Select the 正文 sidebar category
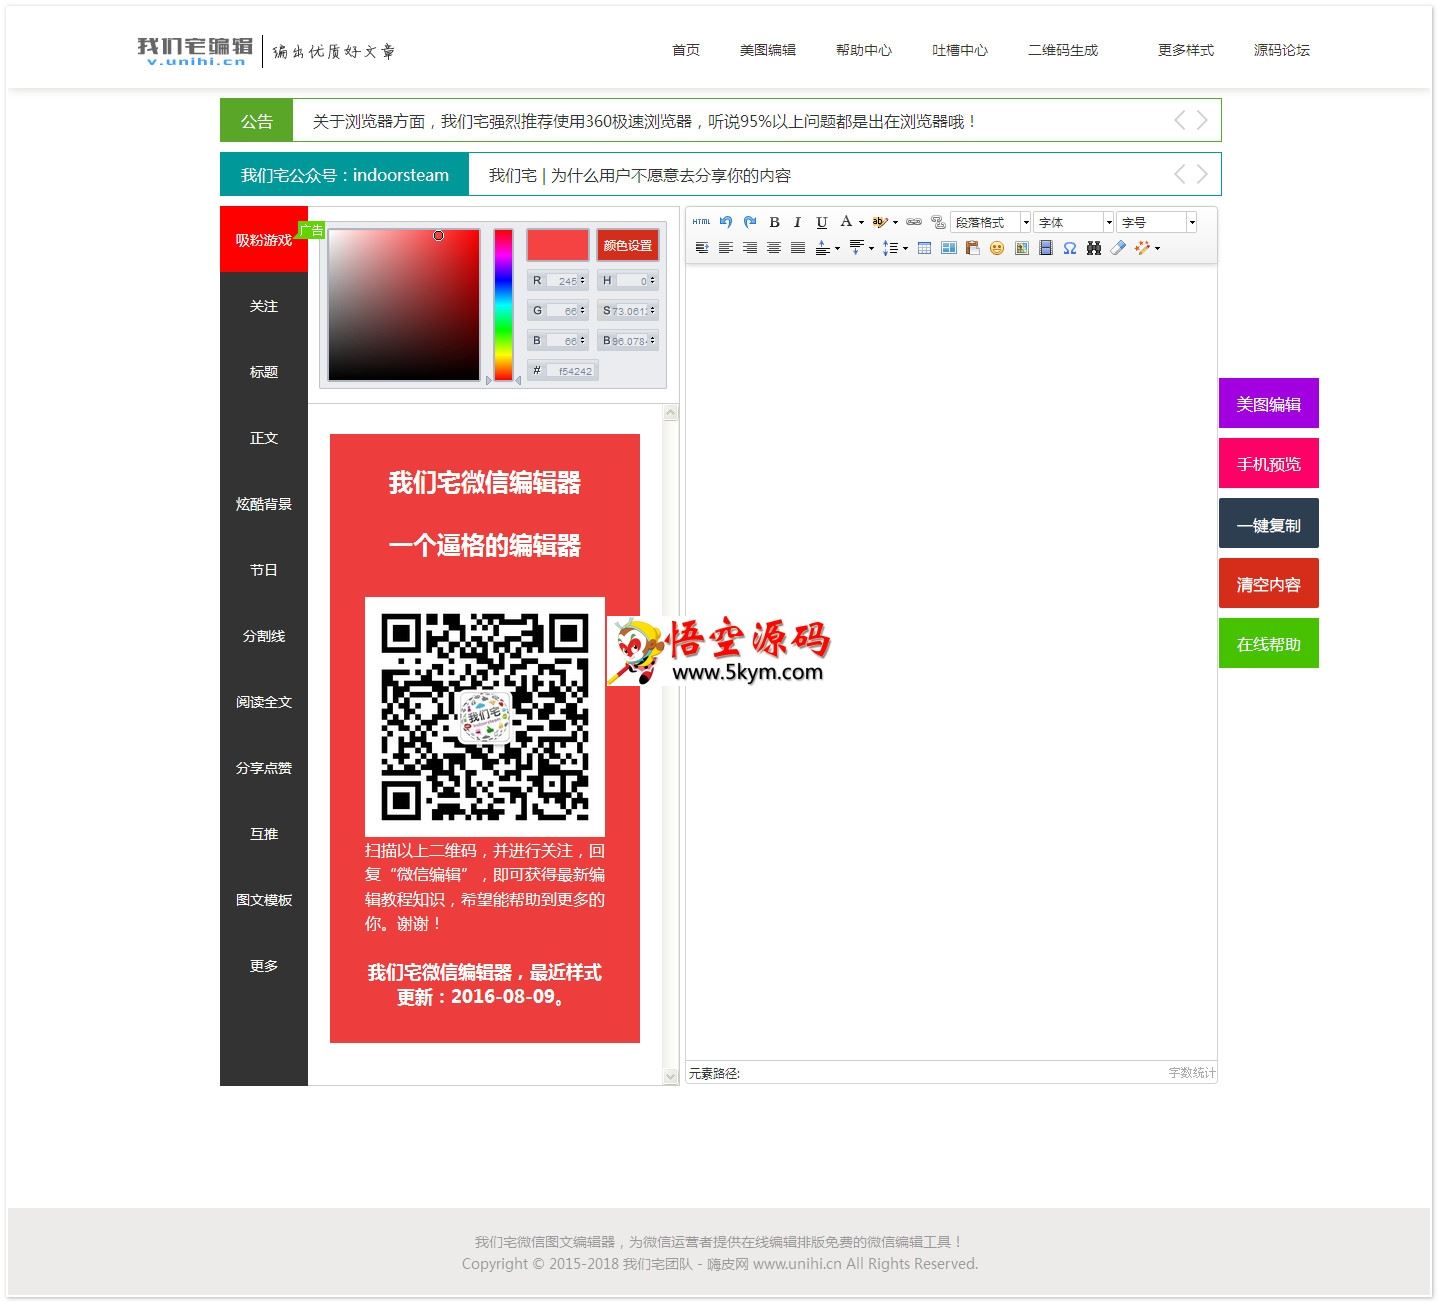This screenshot has width=1438, height=1303. coord(264,438)
